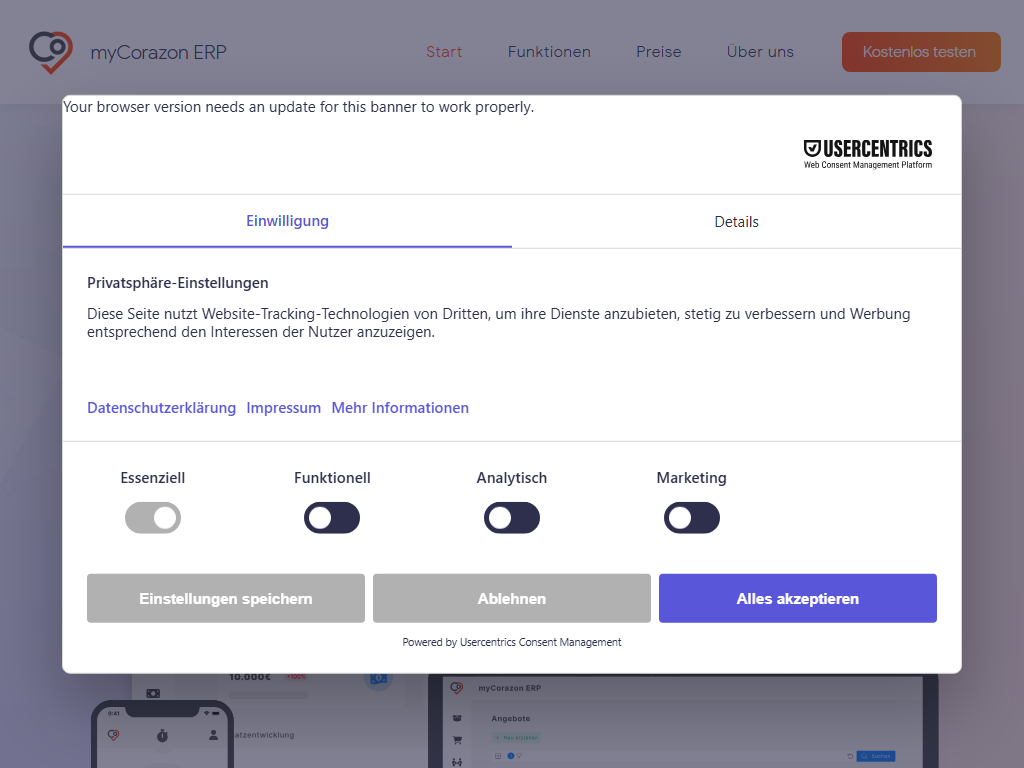Enable the Analytisch cookies toggle
This screenshot has width=1024, height=768.
pyautogui.click(x=512, y=518)
